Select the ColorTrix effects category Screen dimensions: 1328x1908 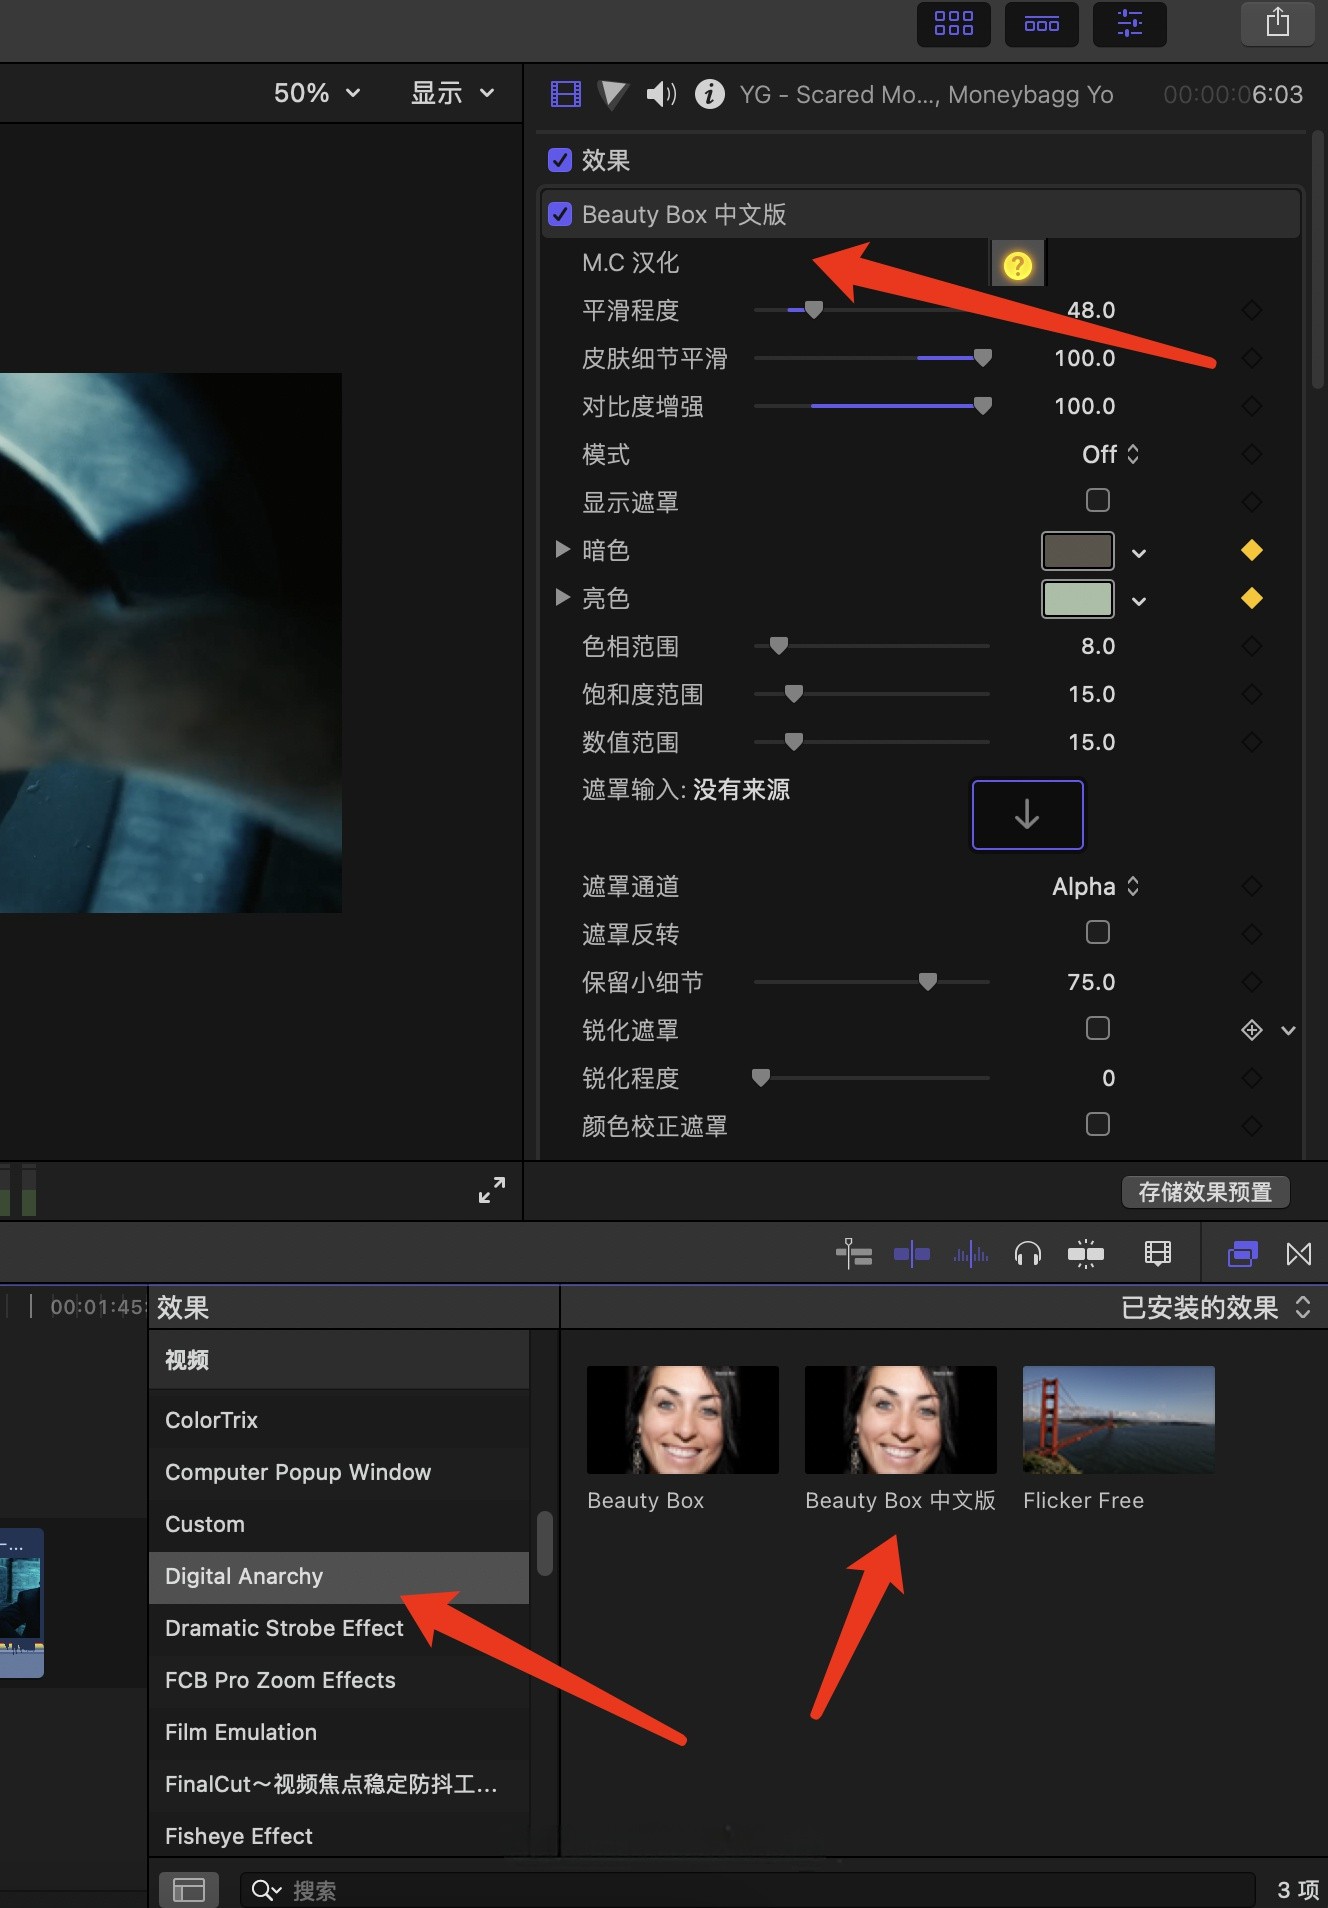click(x=339, y=1420)
